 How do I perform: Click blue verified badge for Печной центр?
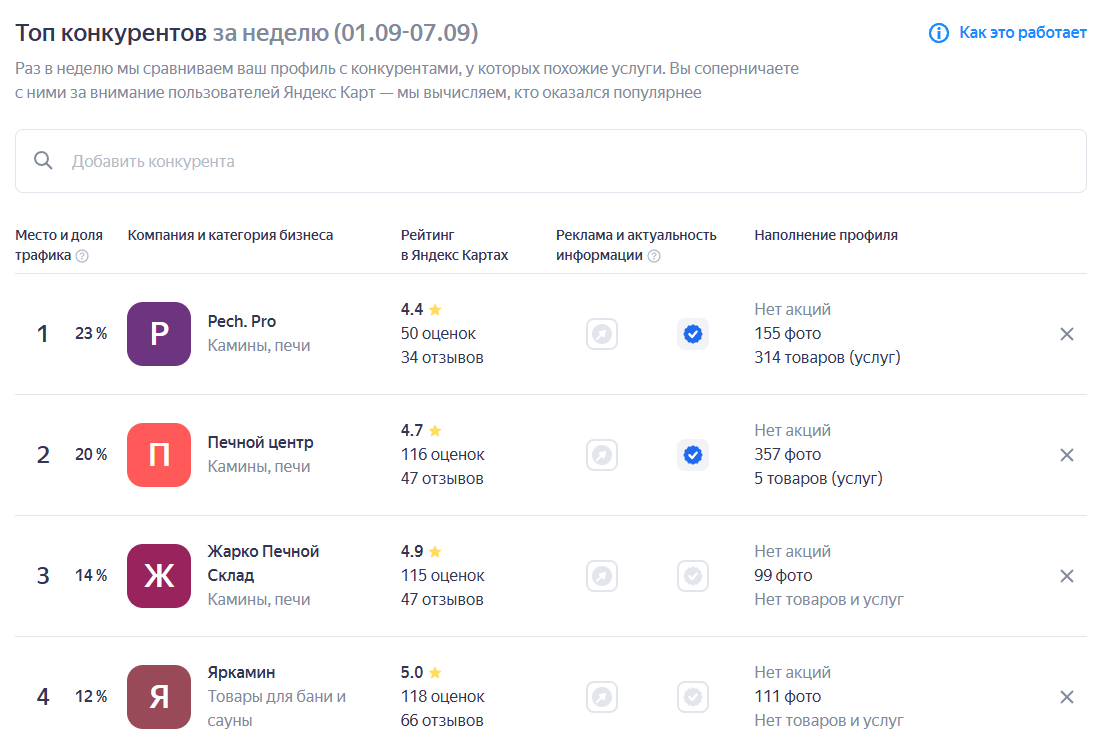693,455
